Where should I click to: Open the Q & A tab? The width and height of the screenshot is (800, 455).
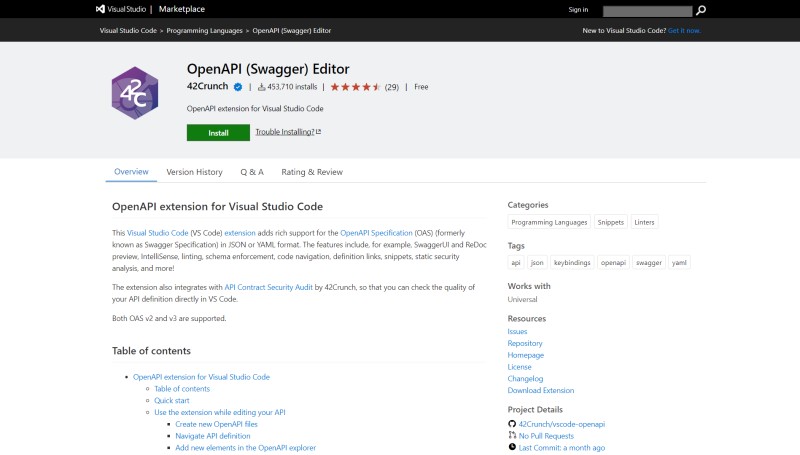click(x=252, y=172)
